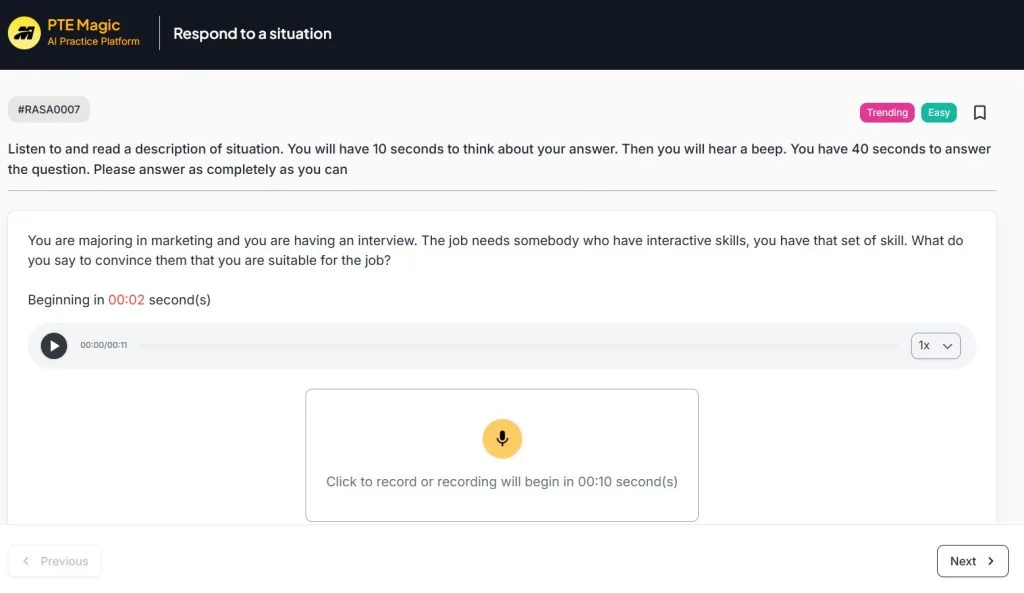Image resolution: width=1024 pixels, height=593 pixels.
Task: Start recording with the microphone icon
Action: tap(502, 438)
